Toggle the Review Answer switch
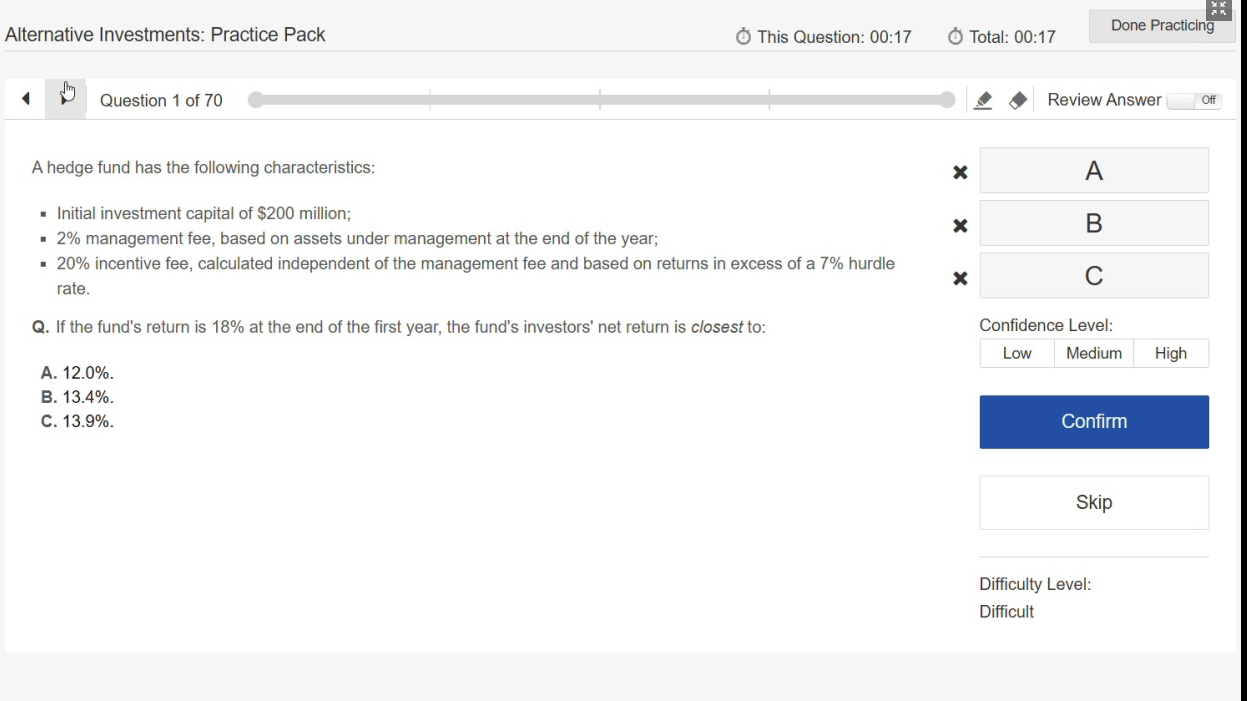1247x701 pixels. pyautogui.click(x=1195, y=100)
